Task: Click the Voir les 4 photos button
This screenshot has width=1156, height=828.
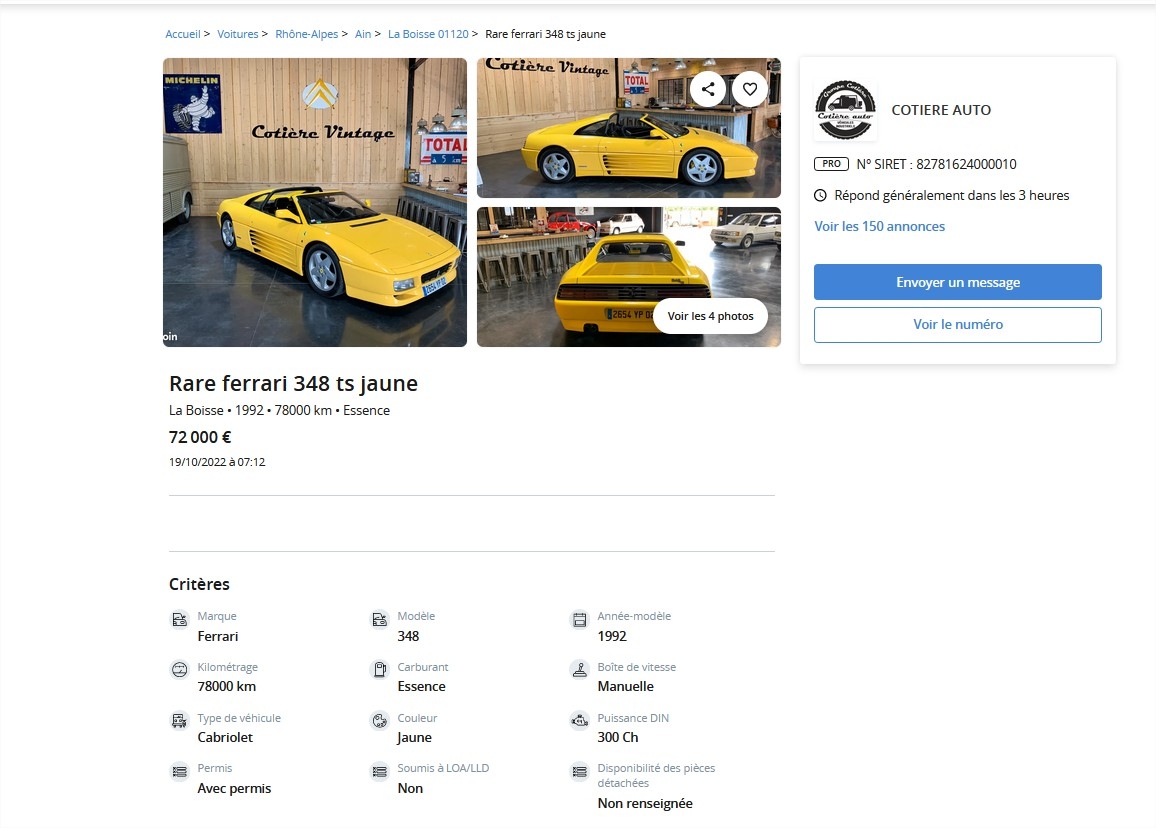Action: tap(710, 316)
